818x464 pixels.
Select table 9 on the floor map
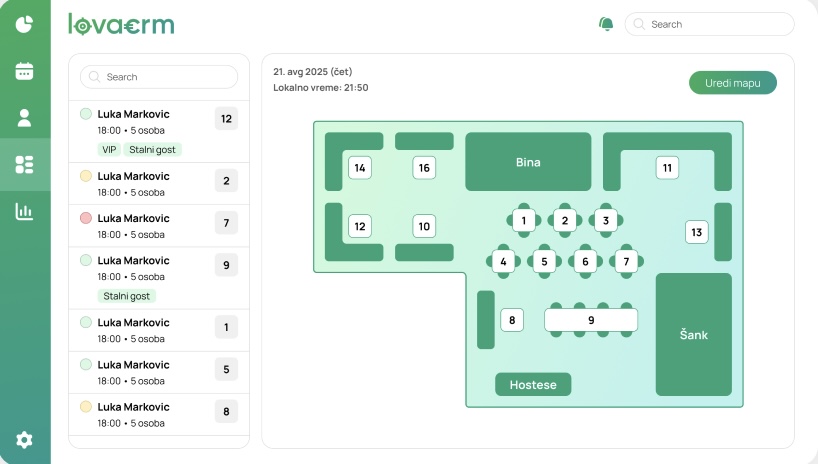click(591, 320)
